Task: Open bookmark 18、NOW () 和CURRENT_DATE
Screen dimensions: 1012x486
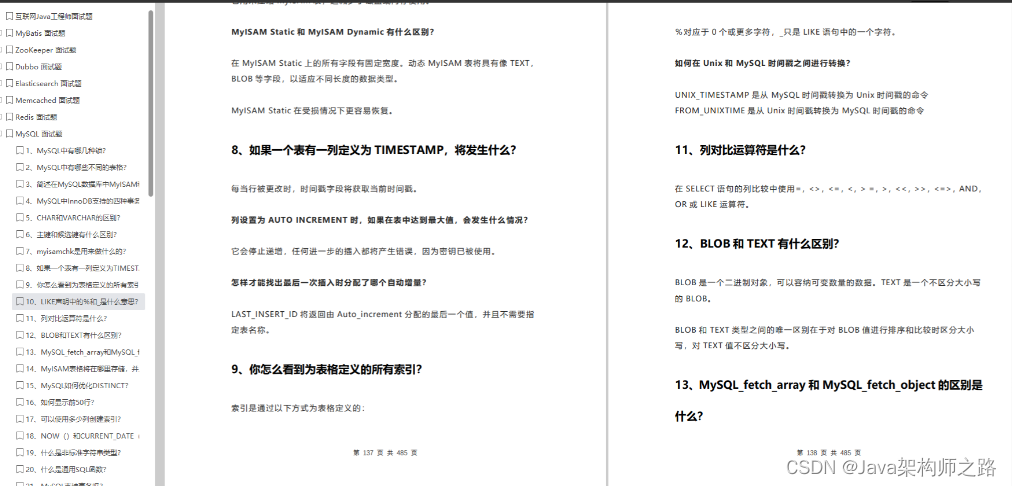Action: point(83,436)
